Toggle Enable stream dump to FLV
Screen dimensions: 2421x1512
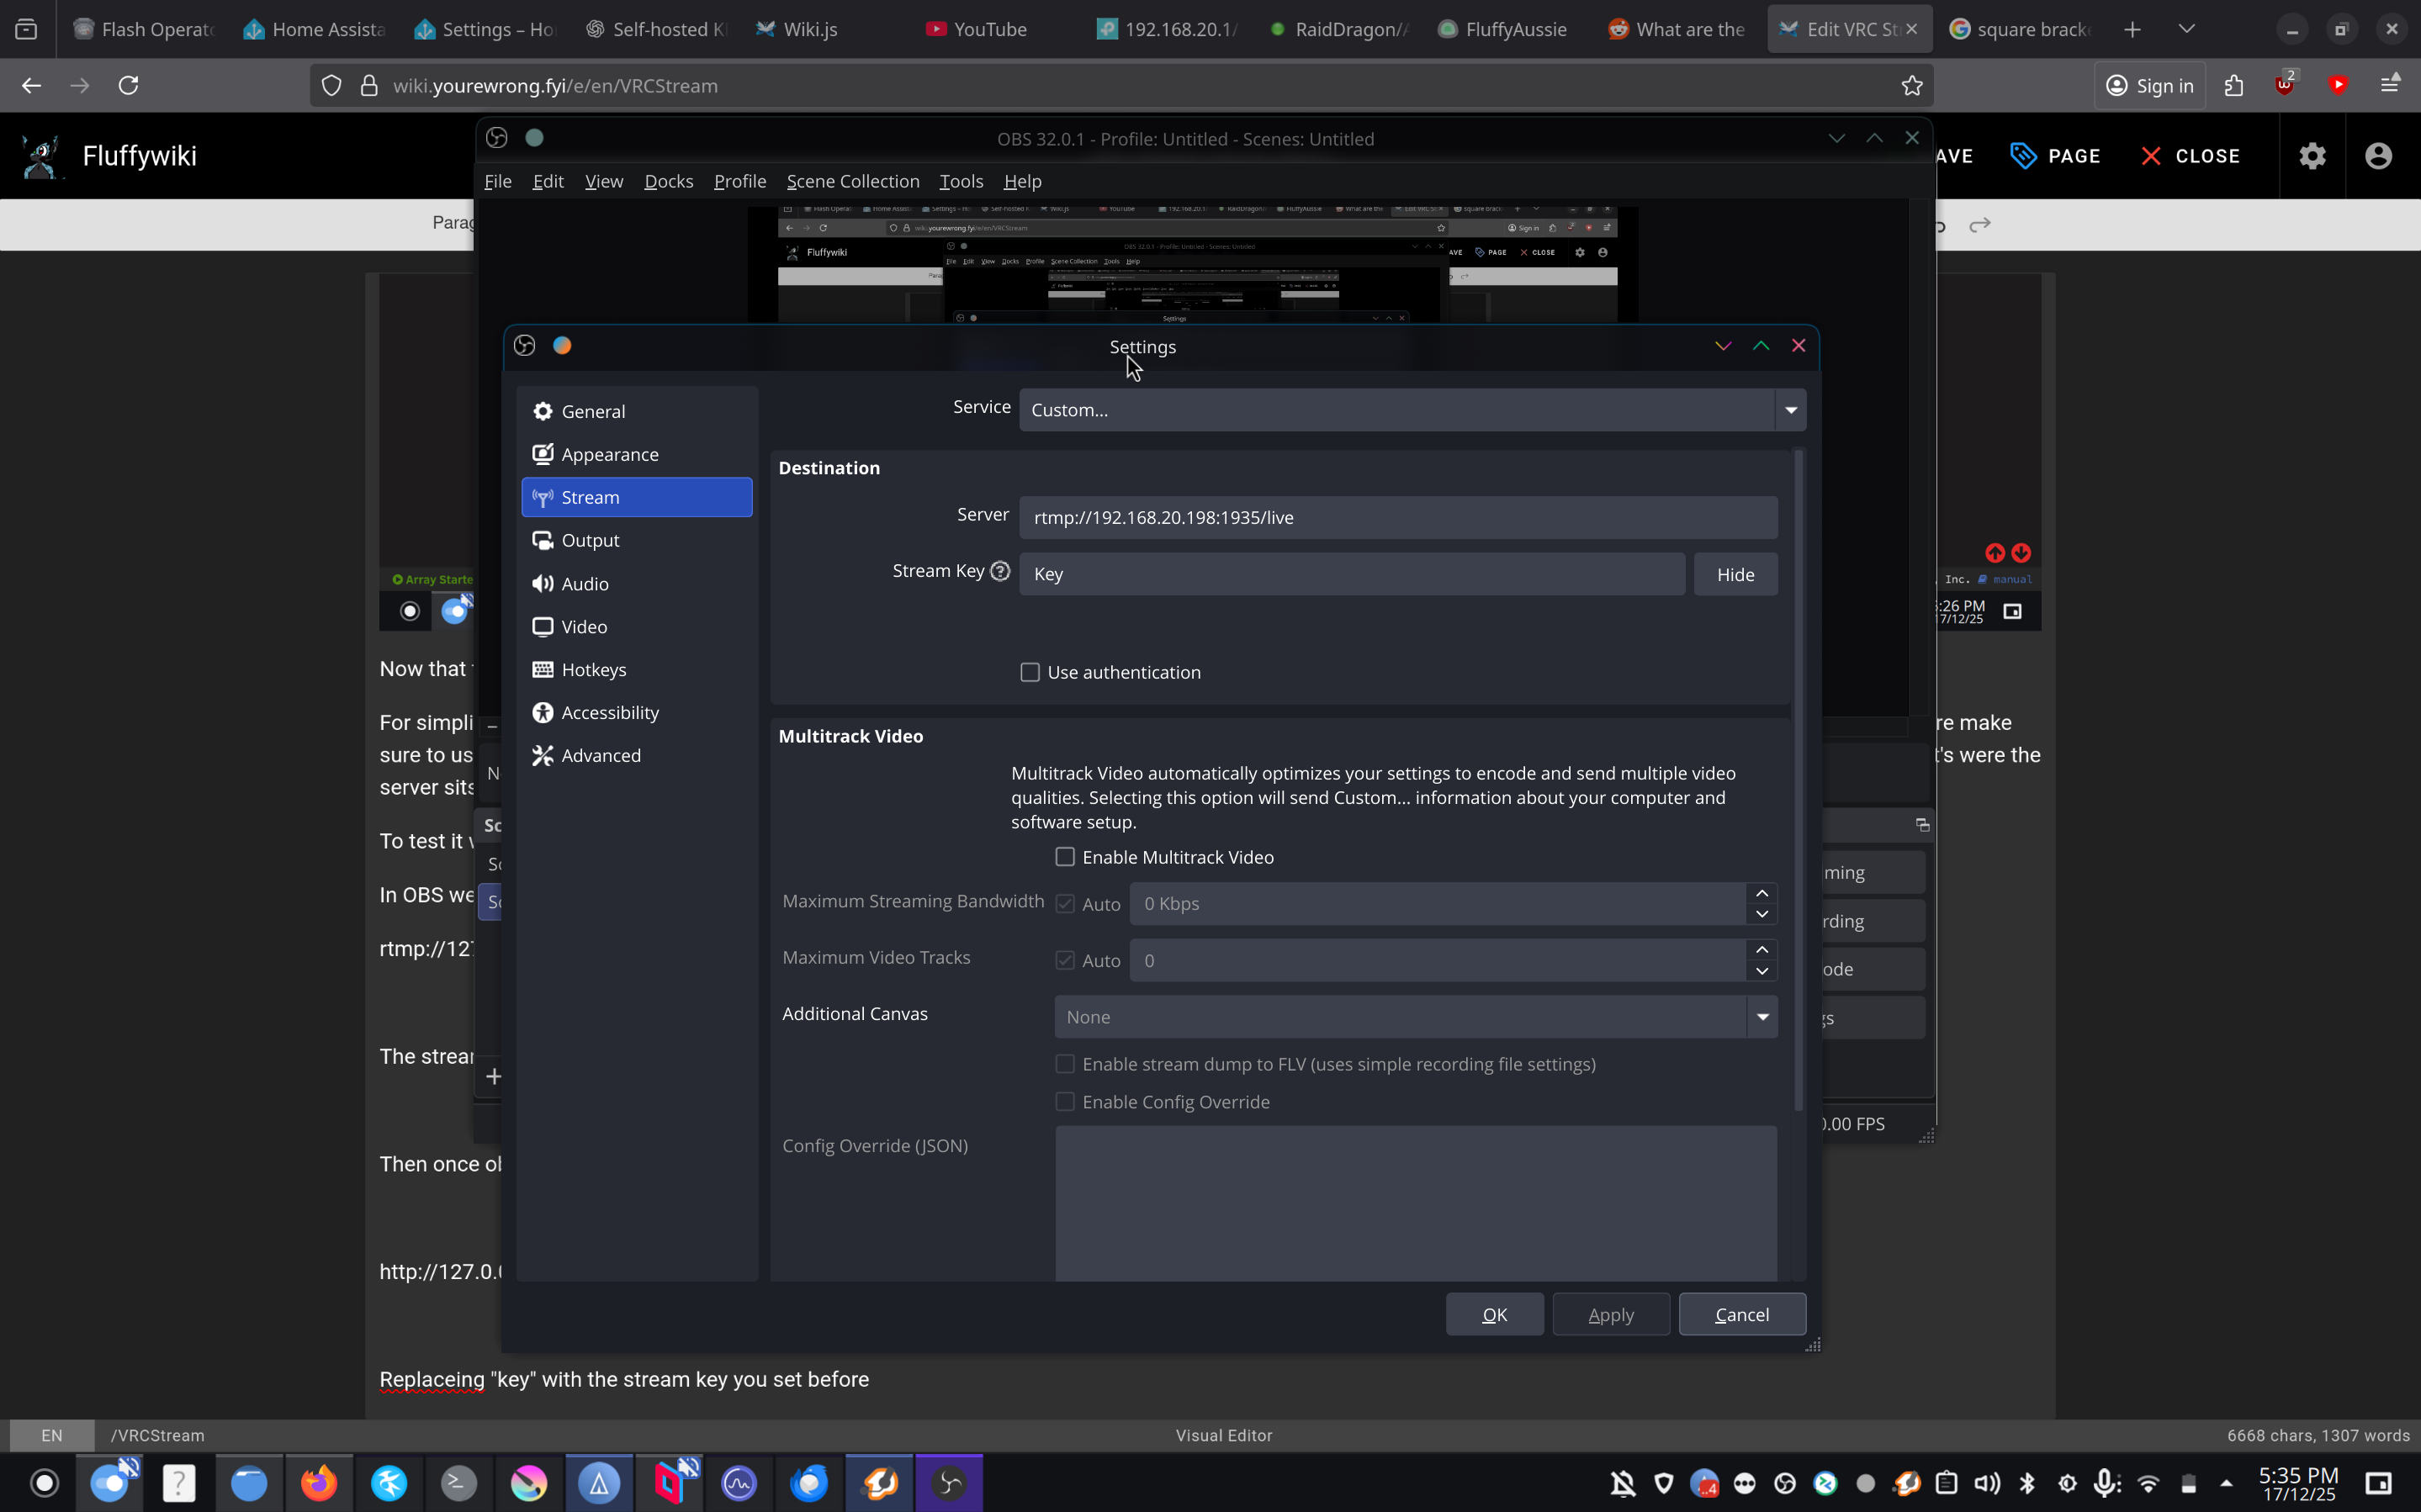click(1065, 1064)
